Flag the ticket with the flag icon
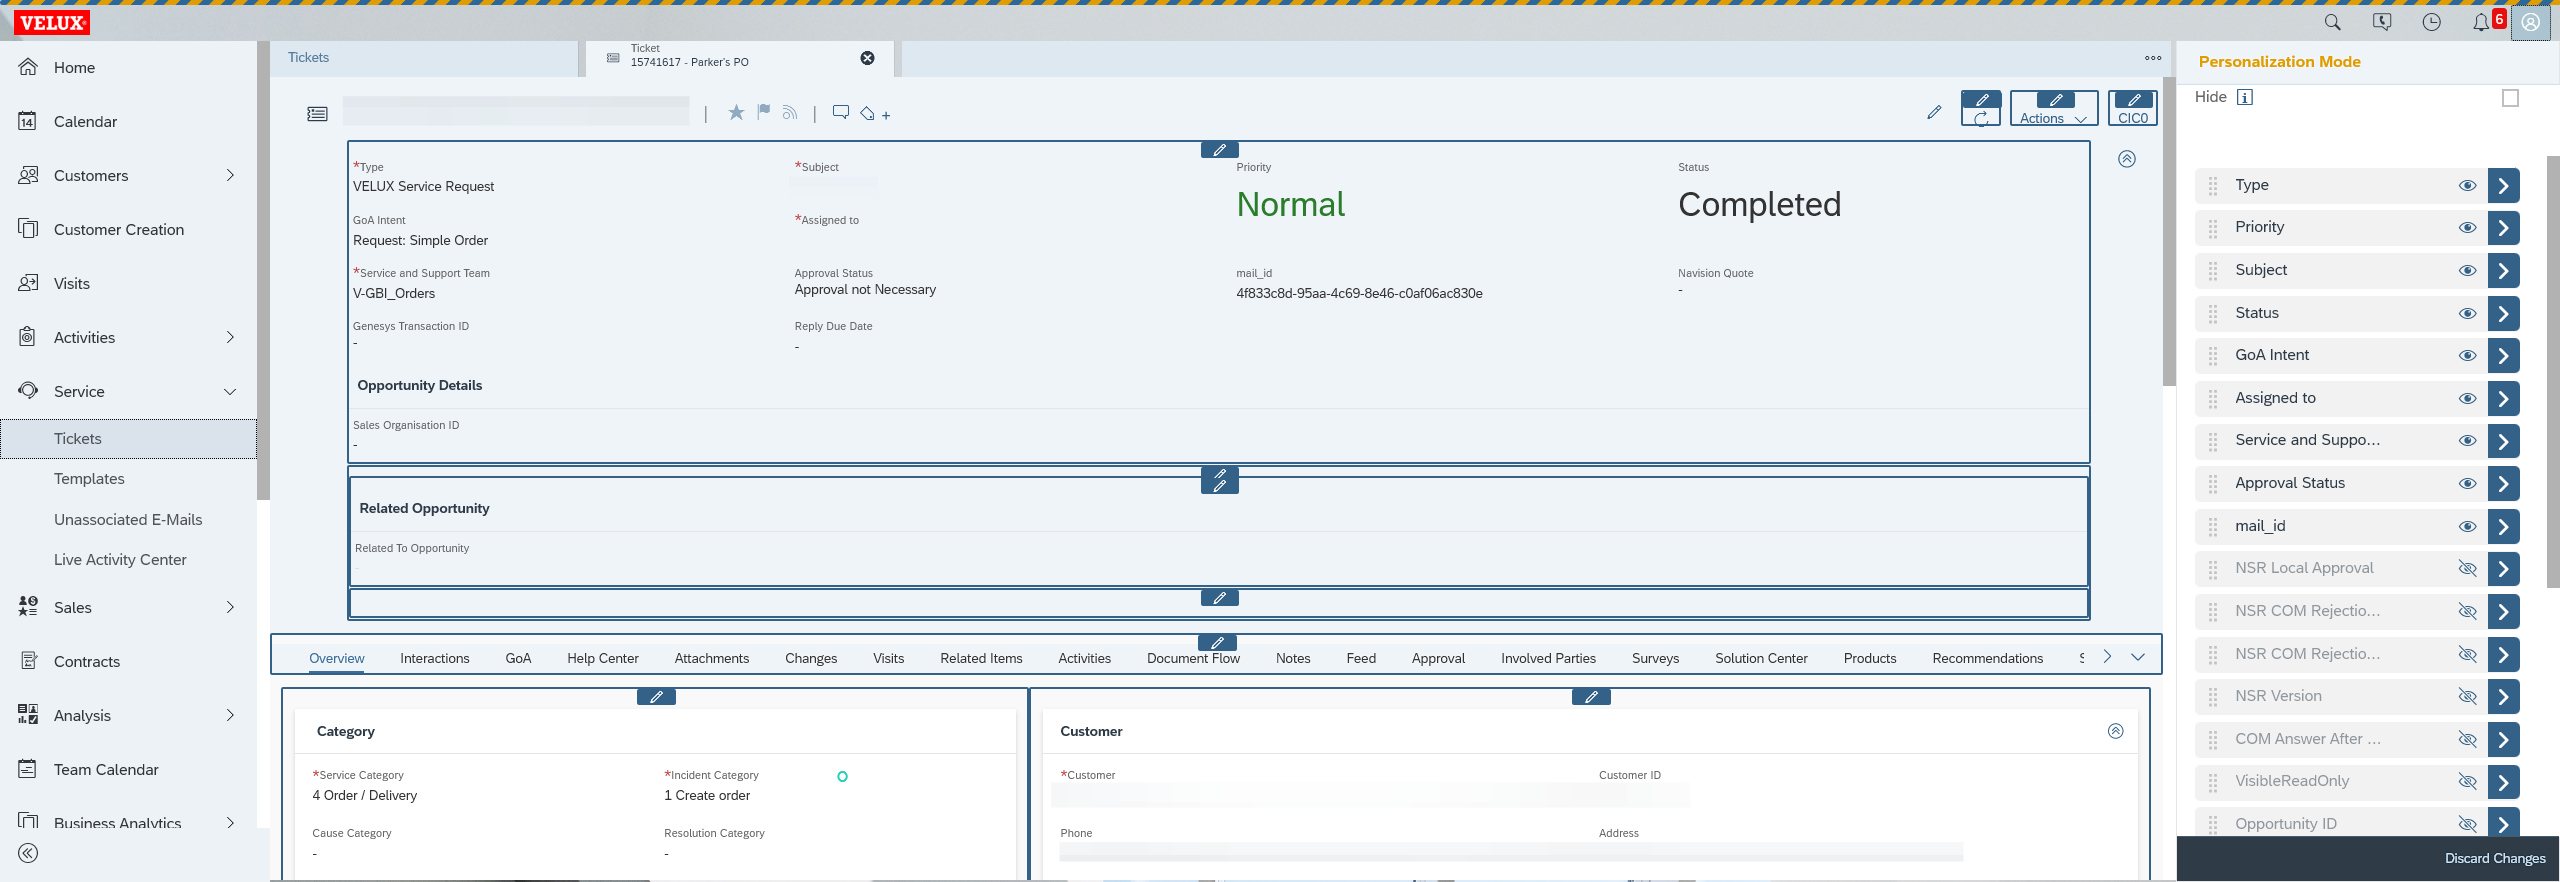Viewport: 2560px width, 882px height. pos(764,112)
